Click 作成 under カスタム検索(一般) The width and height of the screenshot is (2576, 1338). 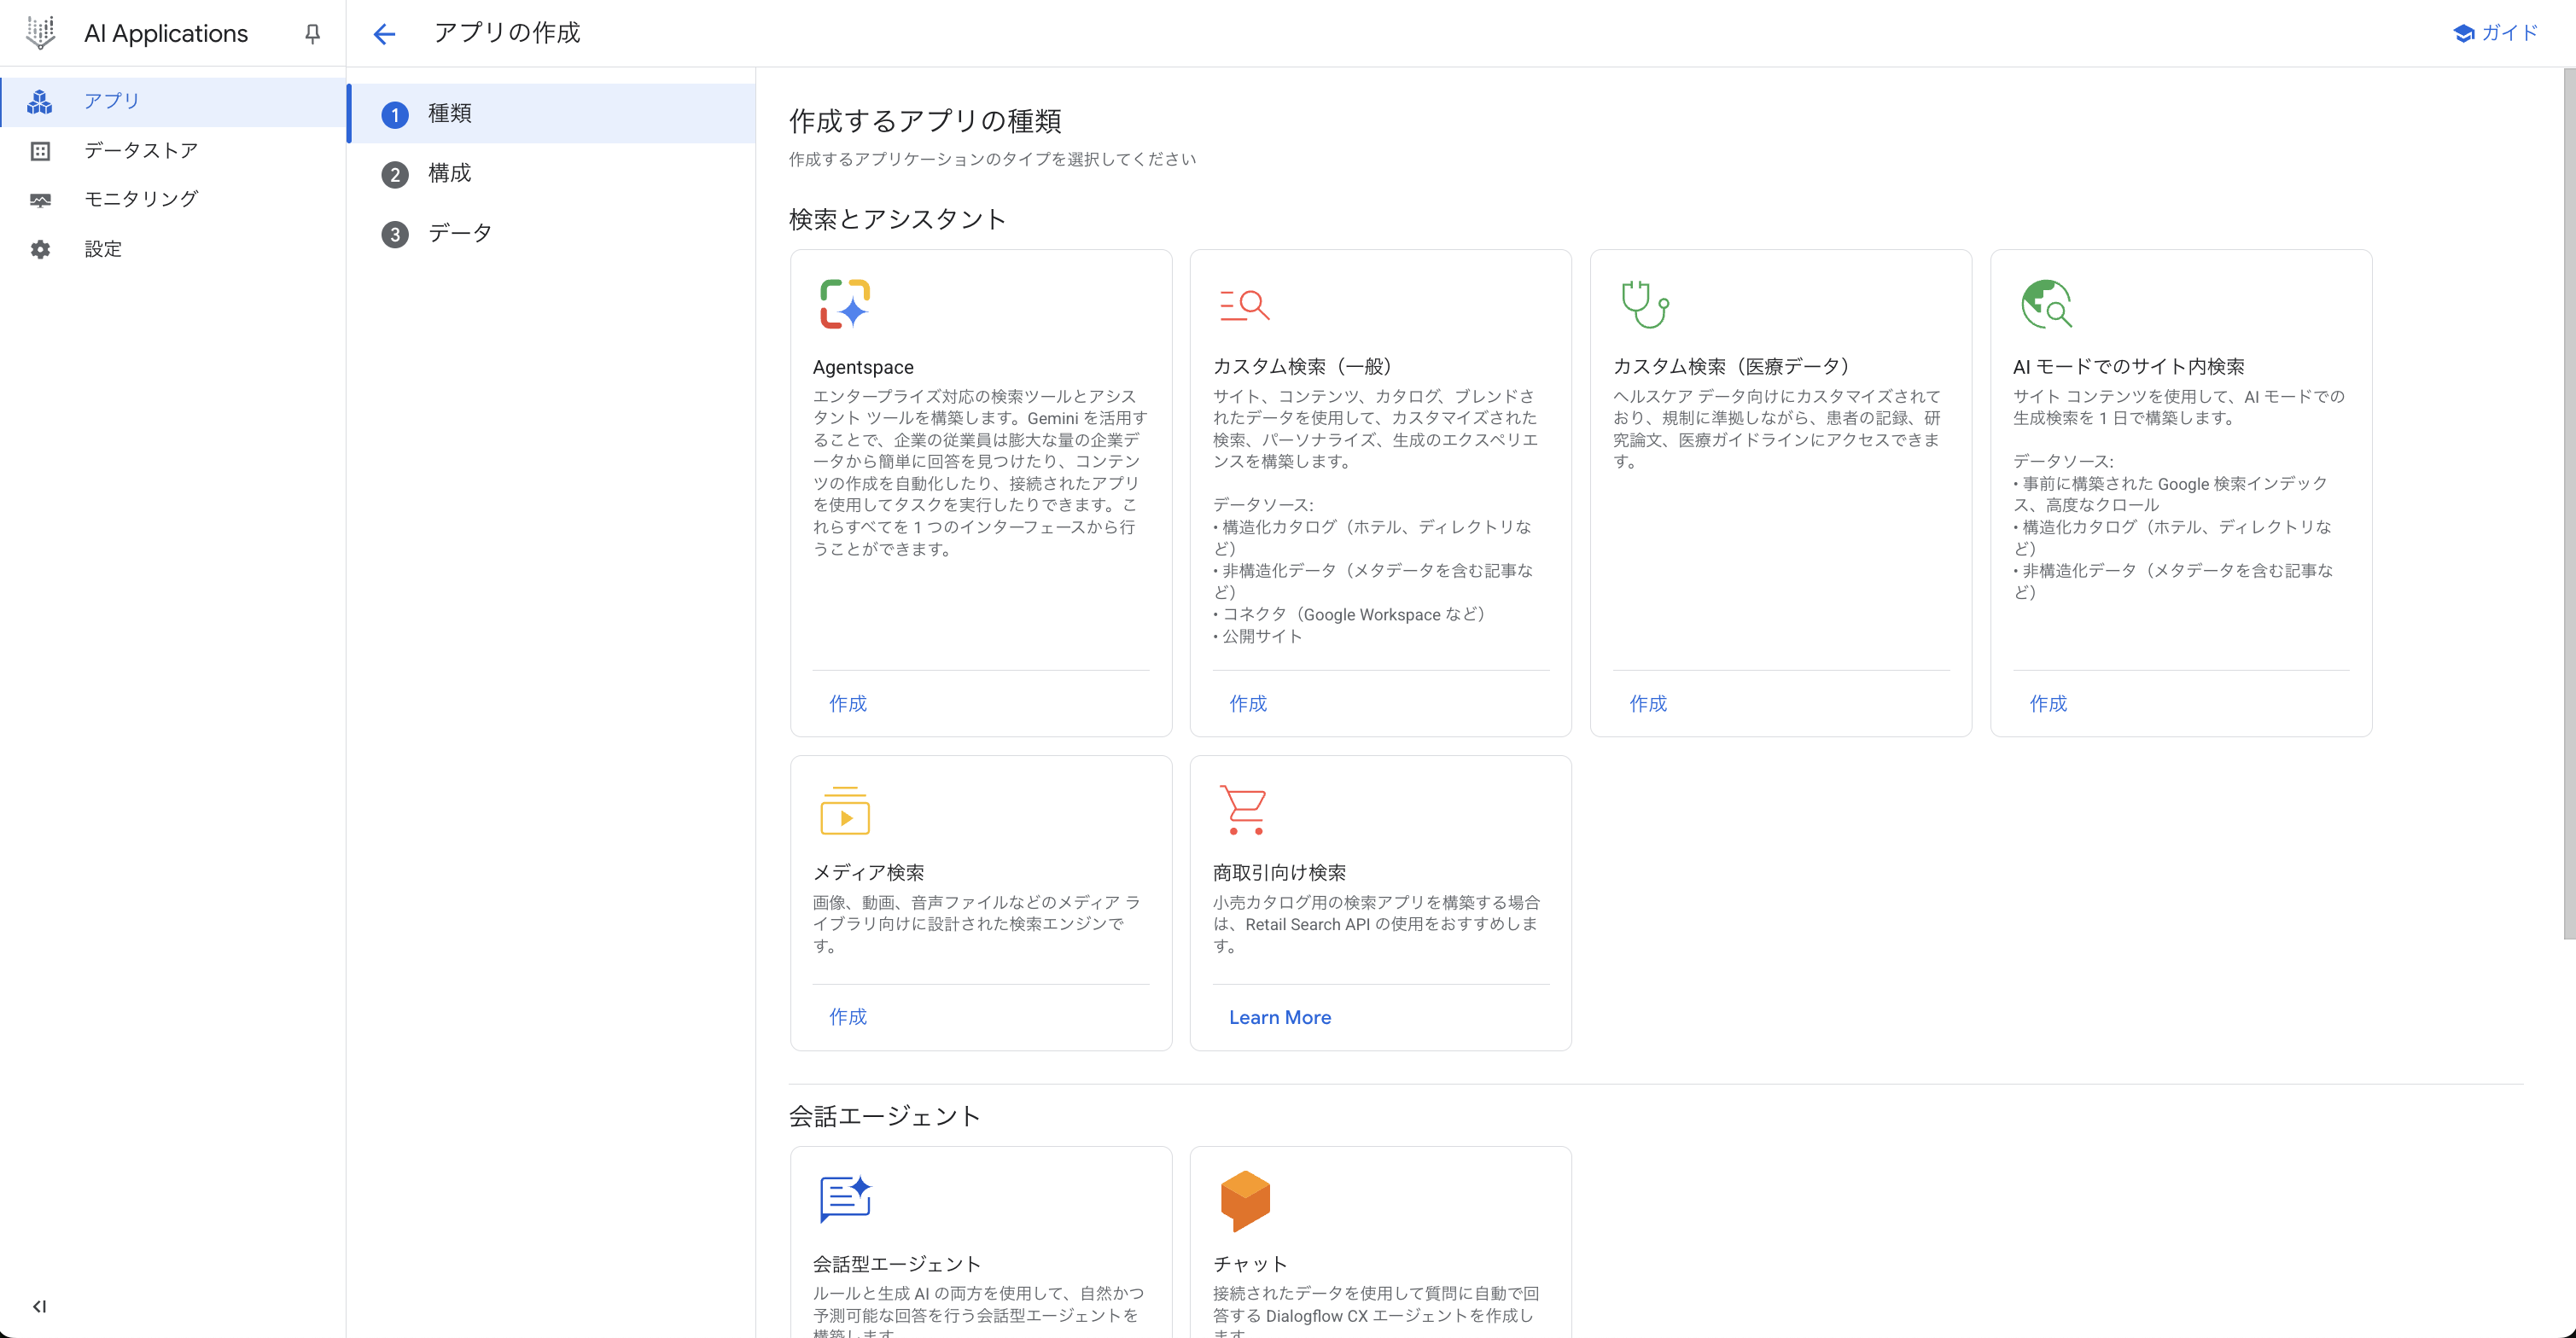point(1247,703)
